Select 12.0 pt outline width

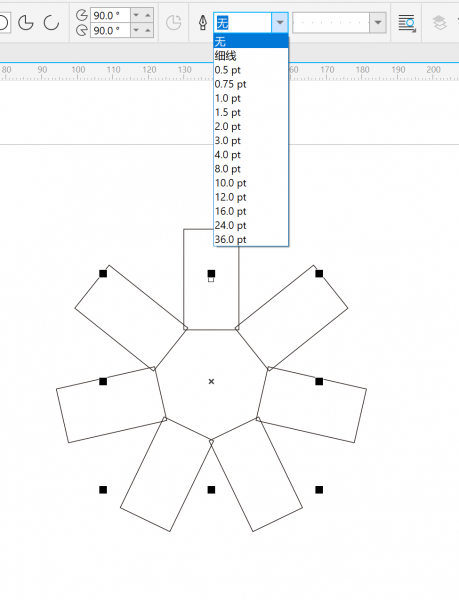[x=251, y=197]
